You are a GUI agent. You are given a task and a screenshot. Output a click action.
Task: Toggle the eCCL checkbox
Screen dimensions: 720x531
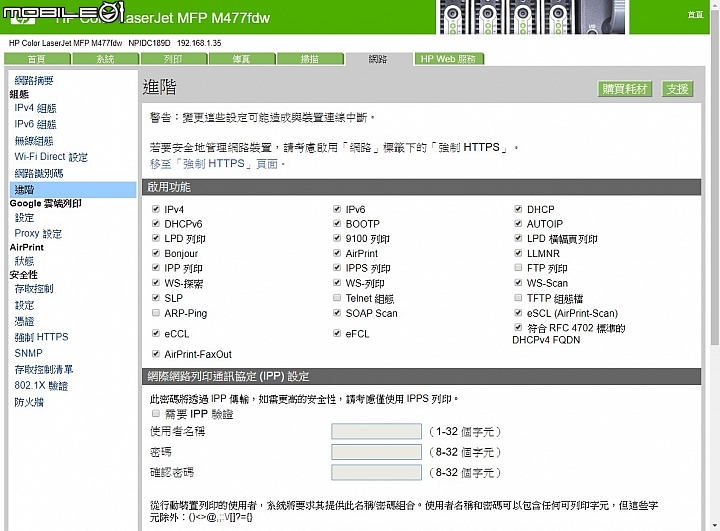click(156, 333)
